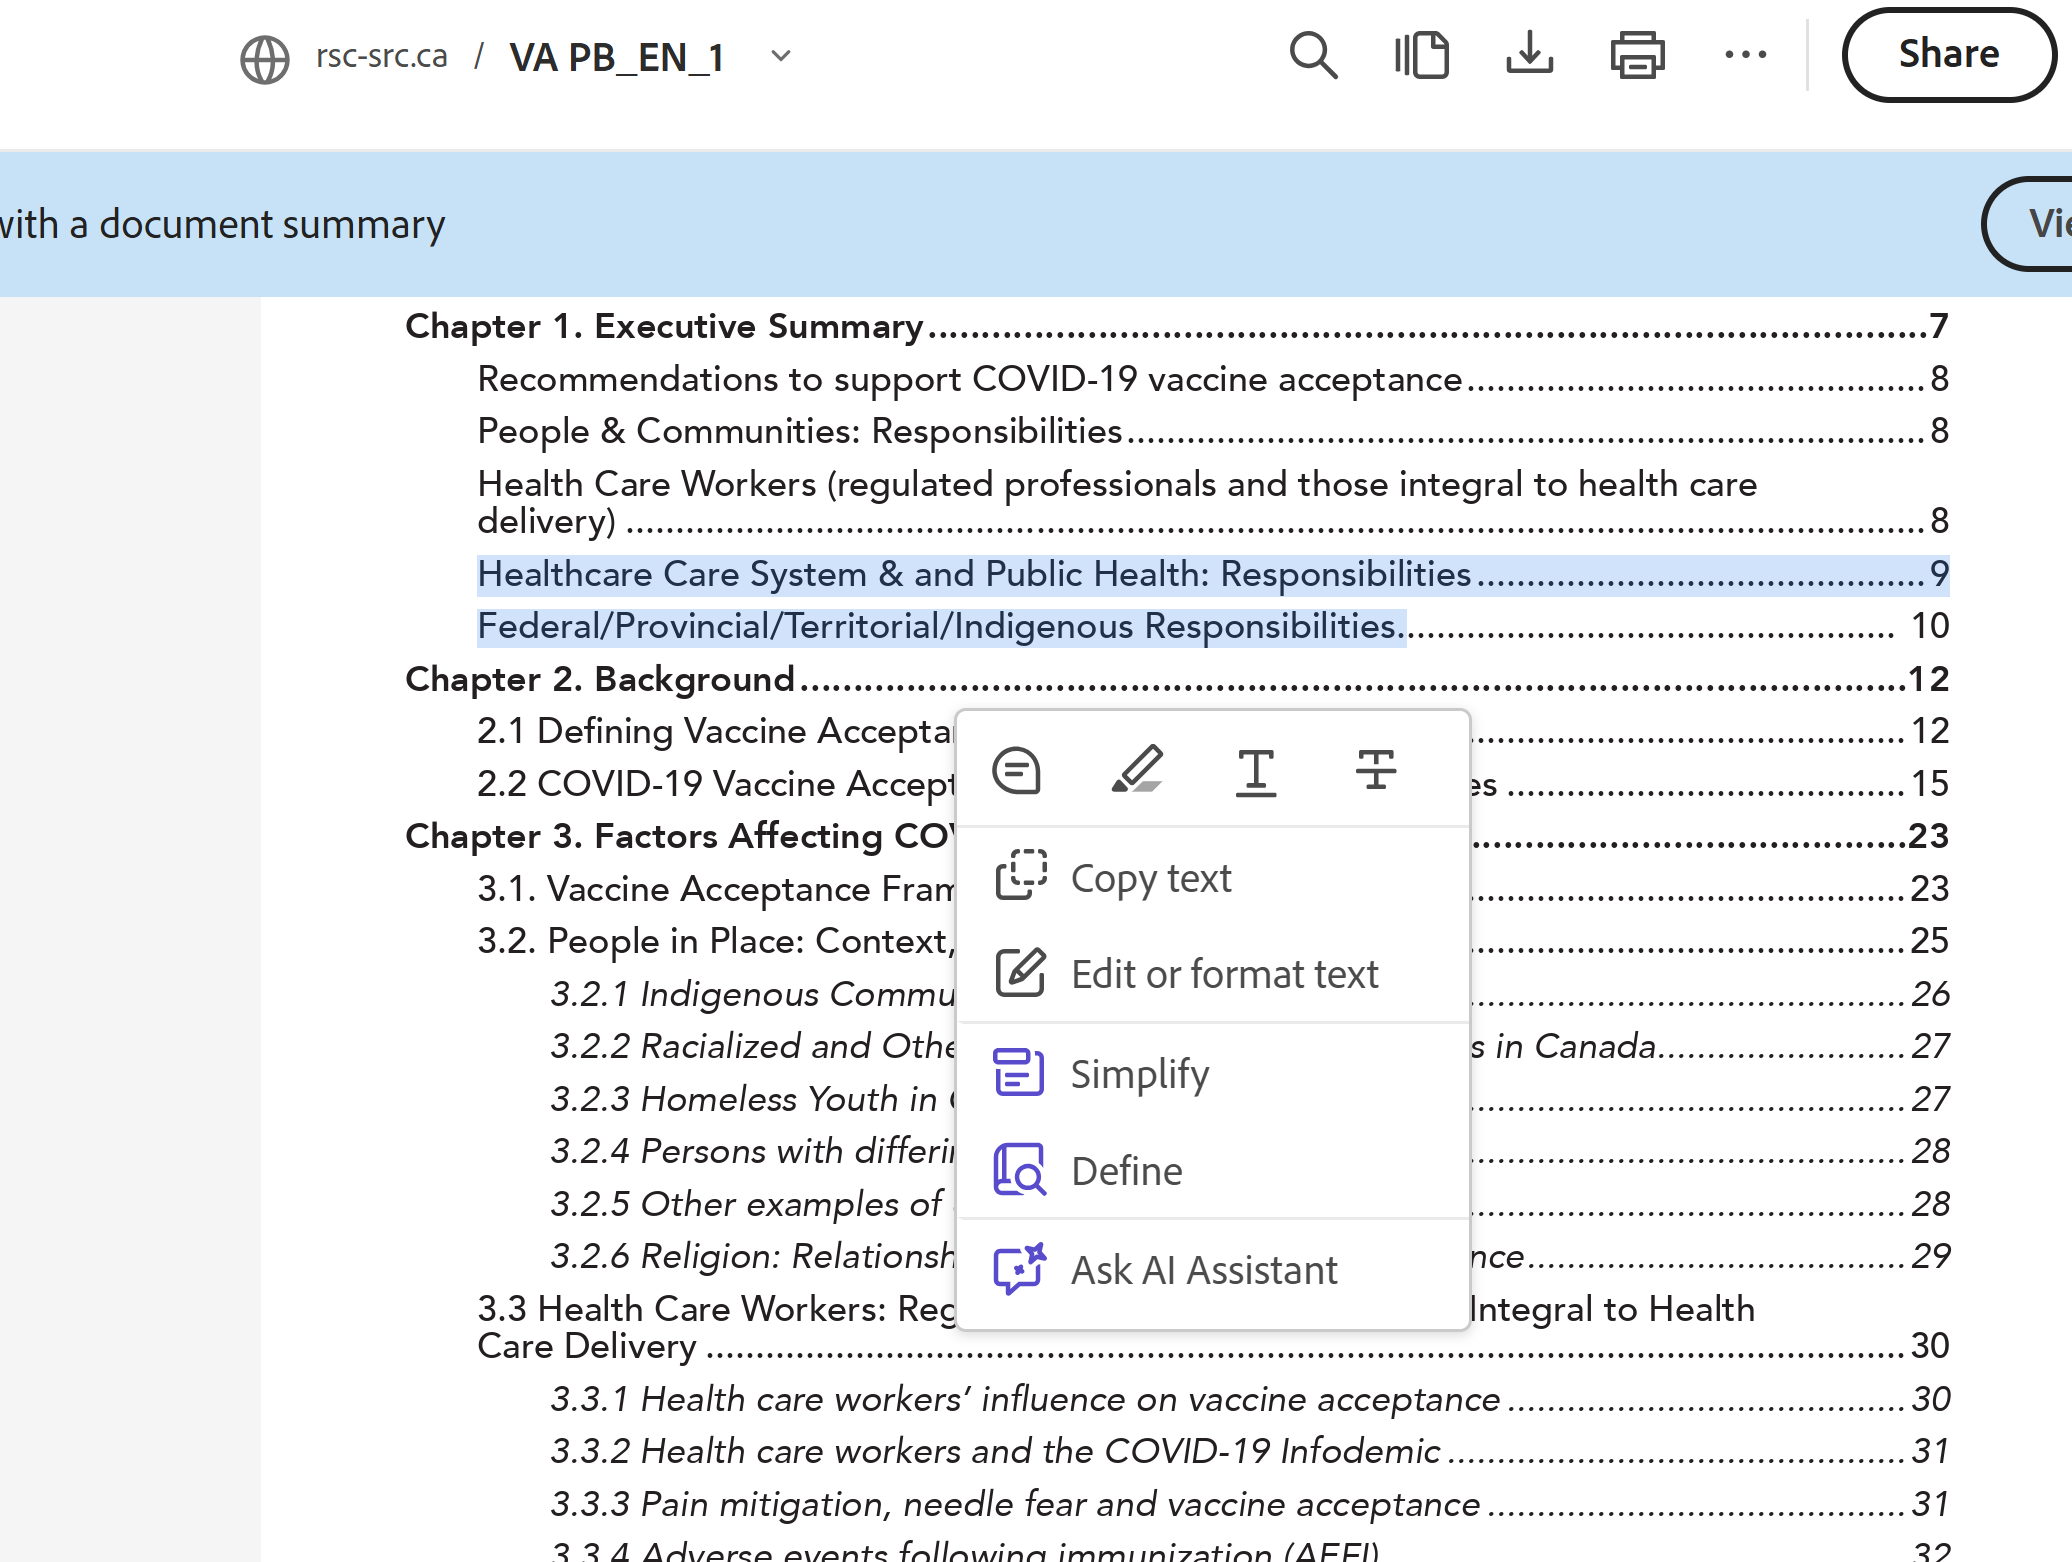Click the Ask AI Assistant sparkle icon
The height and width of the screenshot is (1562, 2072).
point(1020,1269)
